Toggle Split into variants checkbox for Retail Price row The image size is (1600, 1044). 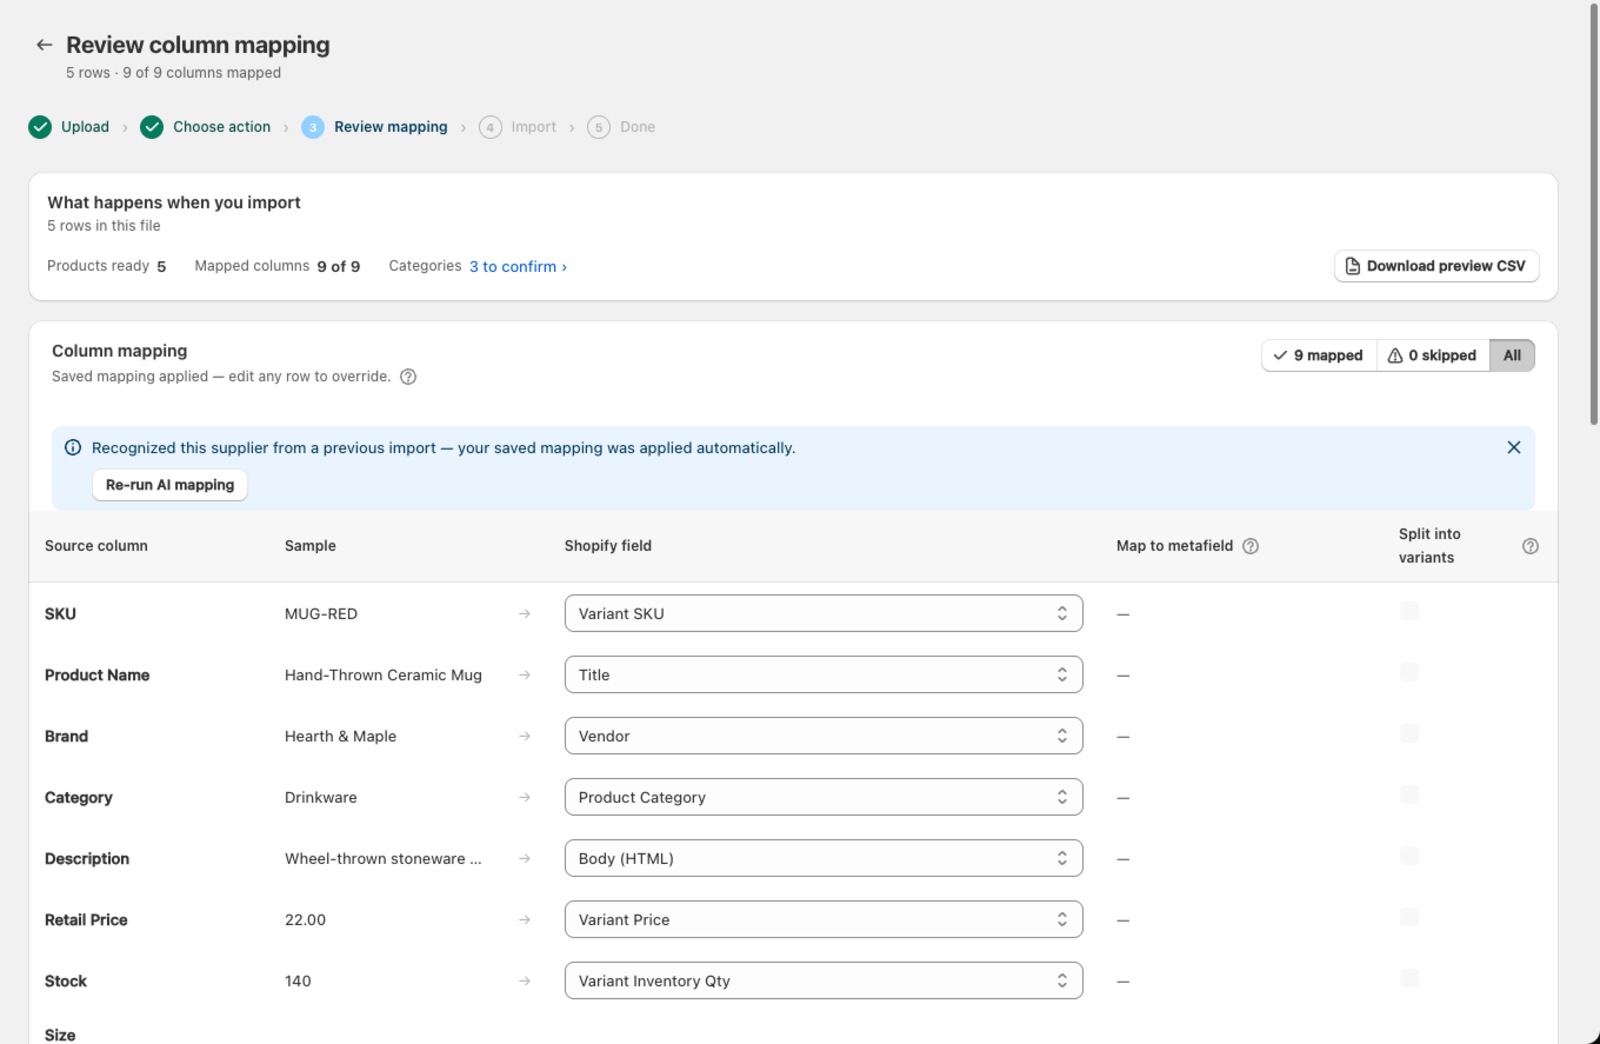pos(1409,917)
